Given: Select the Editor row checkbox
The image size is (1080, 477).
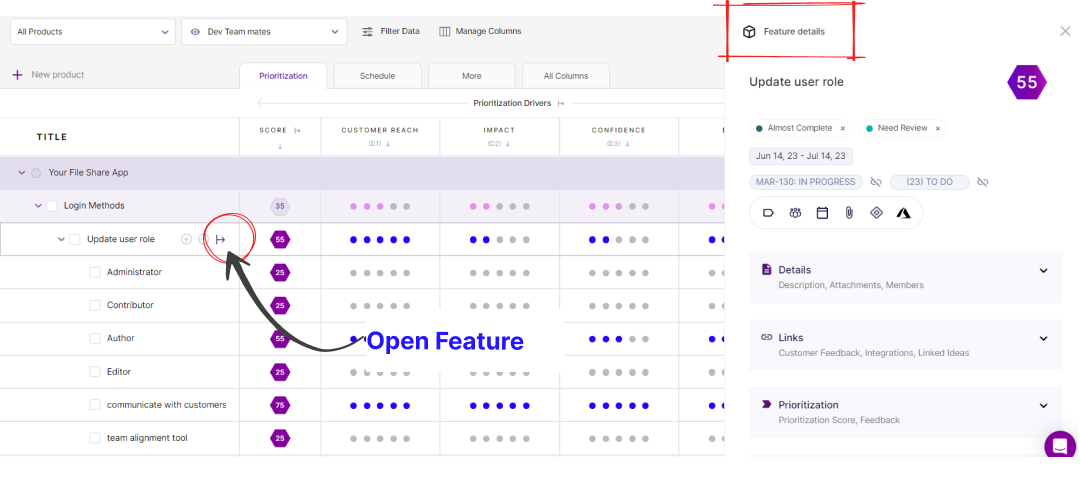Looking at the screenshot, I should 96,372.
